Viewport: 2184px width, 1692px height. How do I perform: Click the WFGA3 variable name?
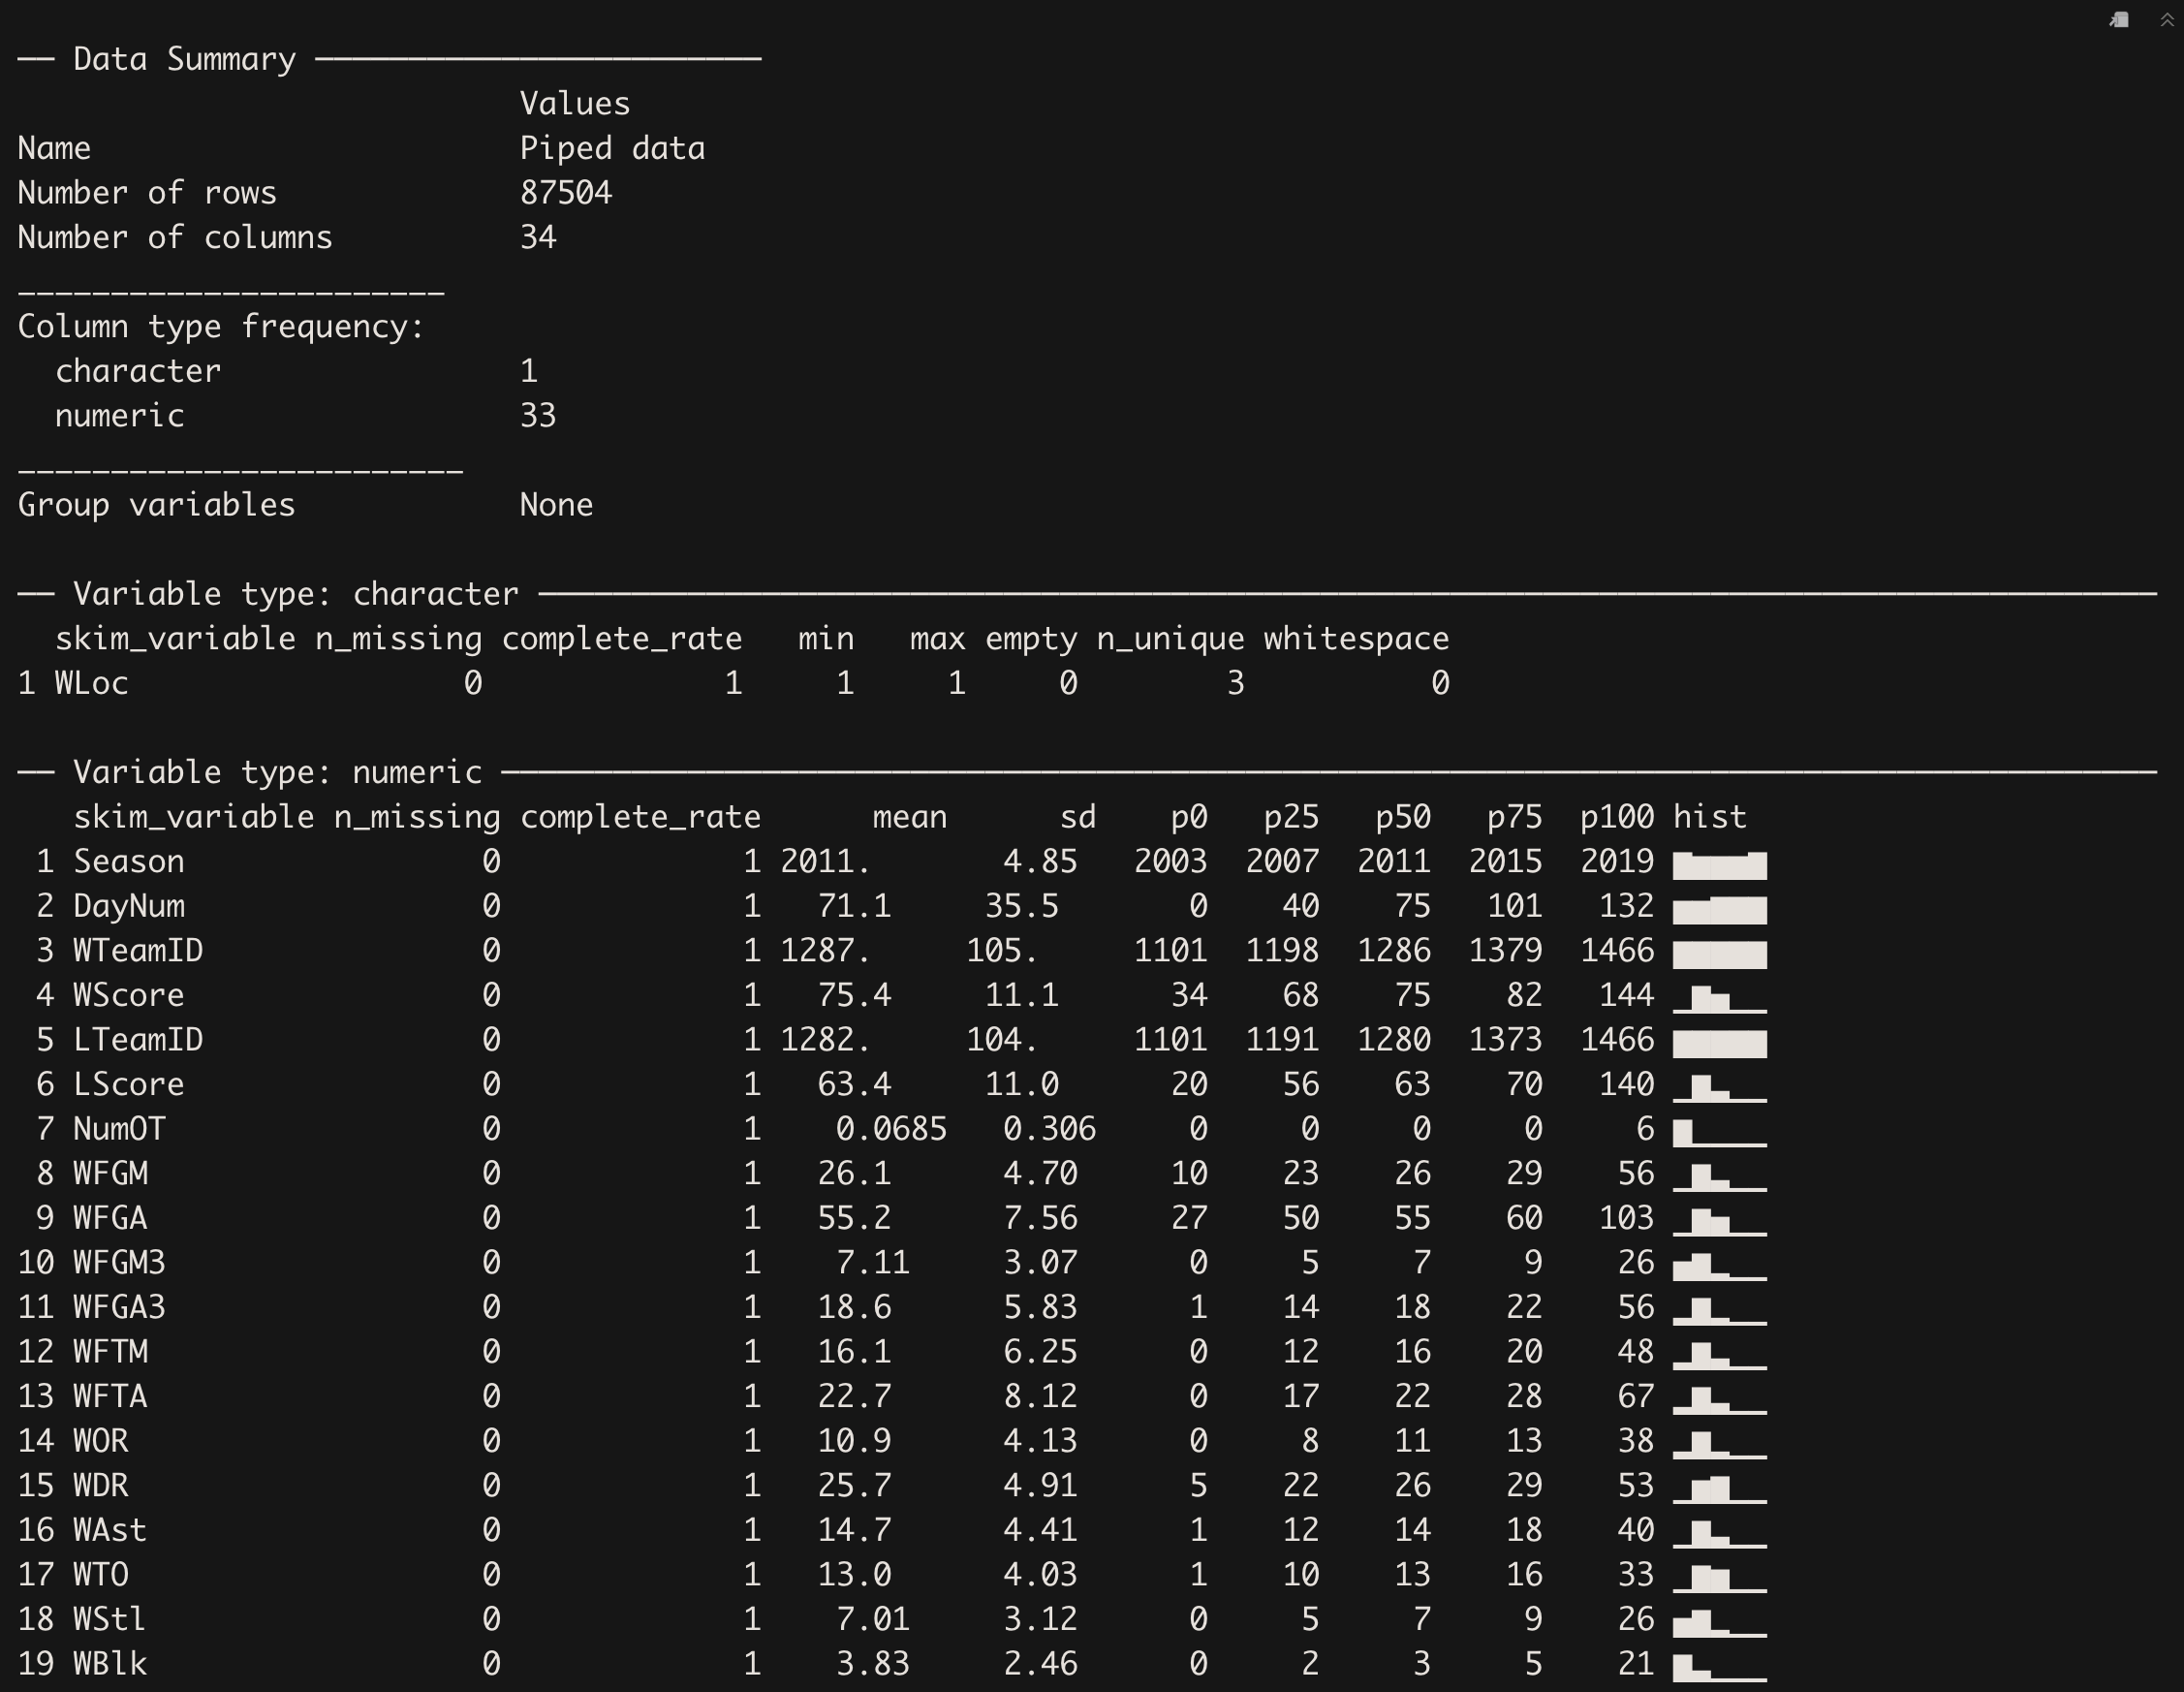[119, 1307]
